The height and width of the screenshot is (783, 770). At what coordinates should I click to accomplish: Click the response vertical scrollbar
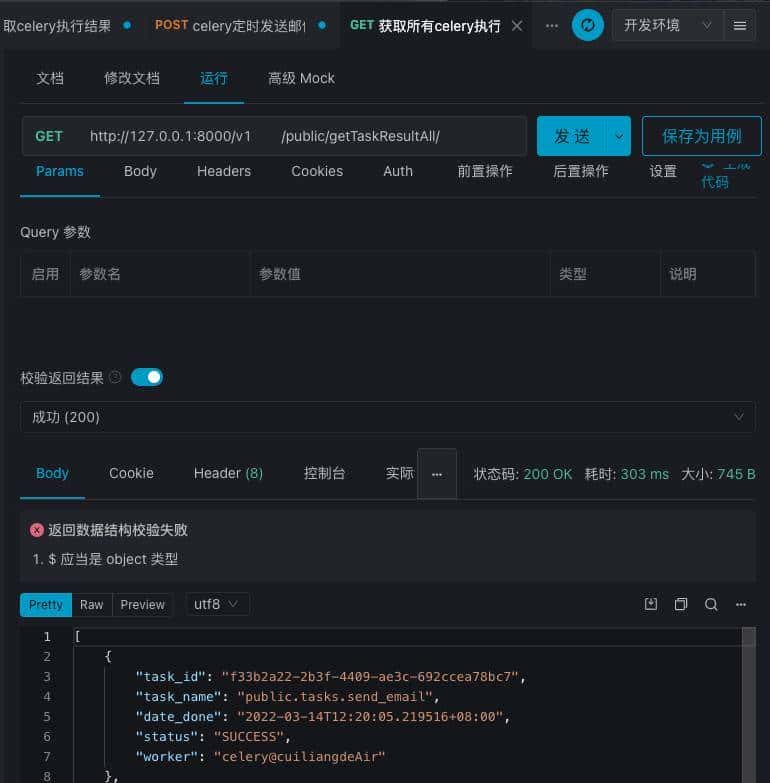tap(749, 704)
